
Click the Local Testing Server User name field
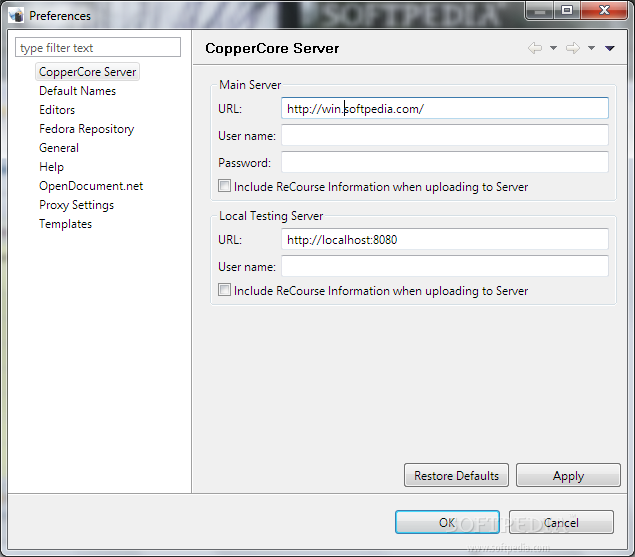[445, 266]
